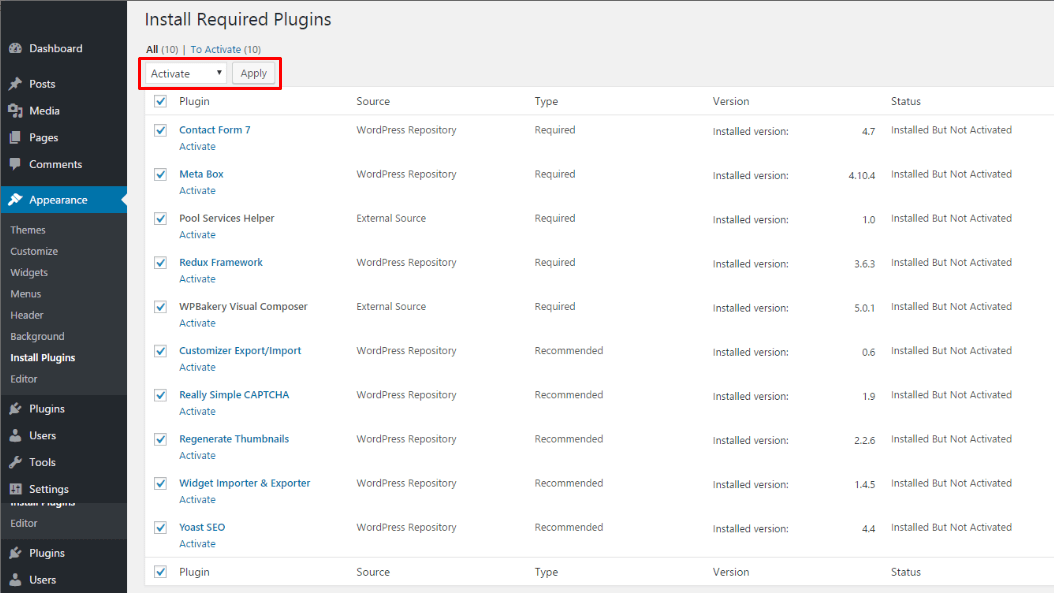Activate the Really Simple CAPTCHA plugin
This screenshot has height=593, width=1054.
coord(197,411)
